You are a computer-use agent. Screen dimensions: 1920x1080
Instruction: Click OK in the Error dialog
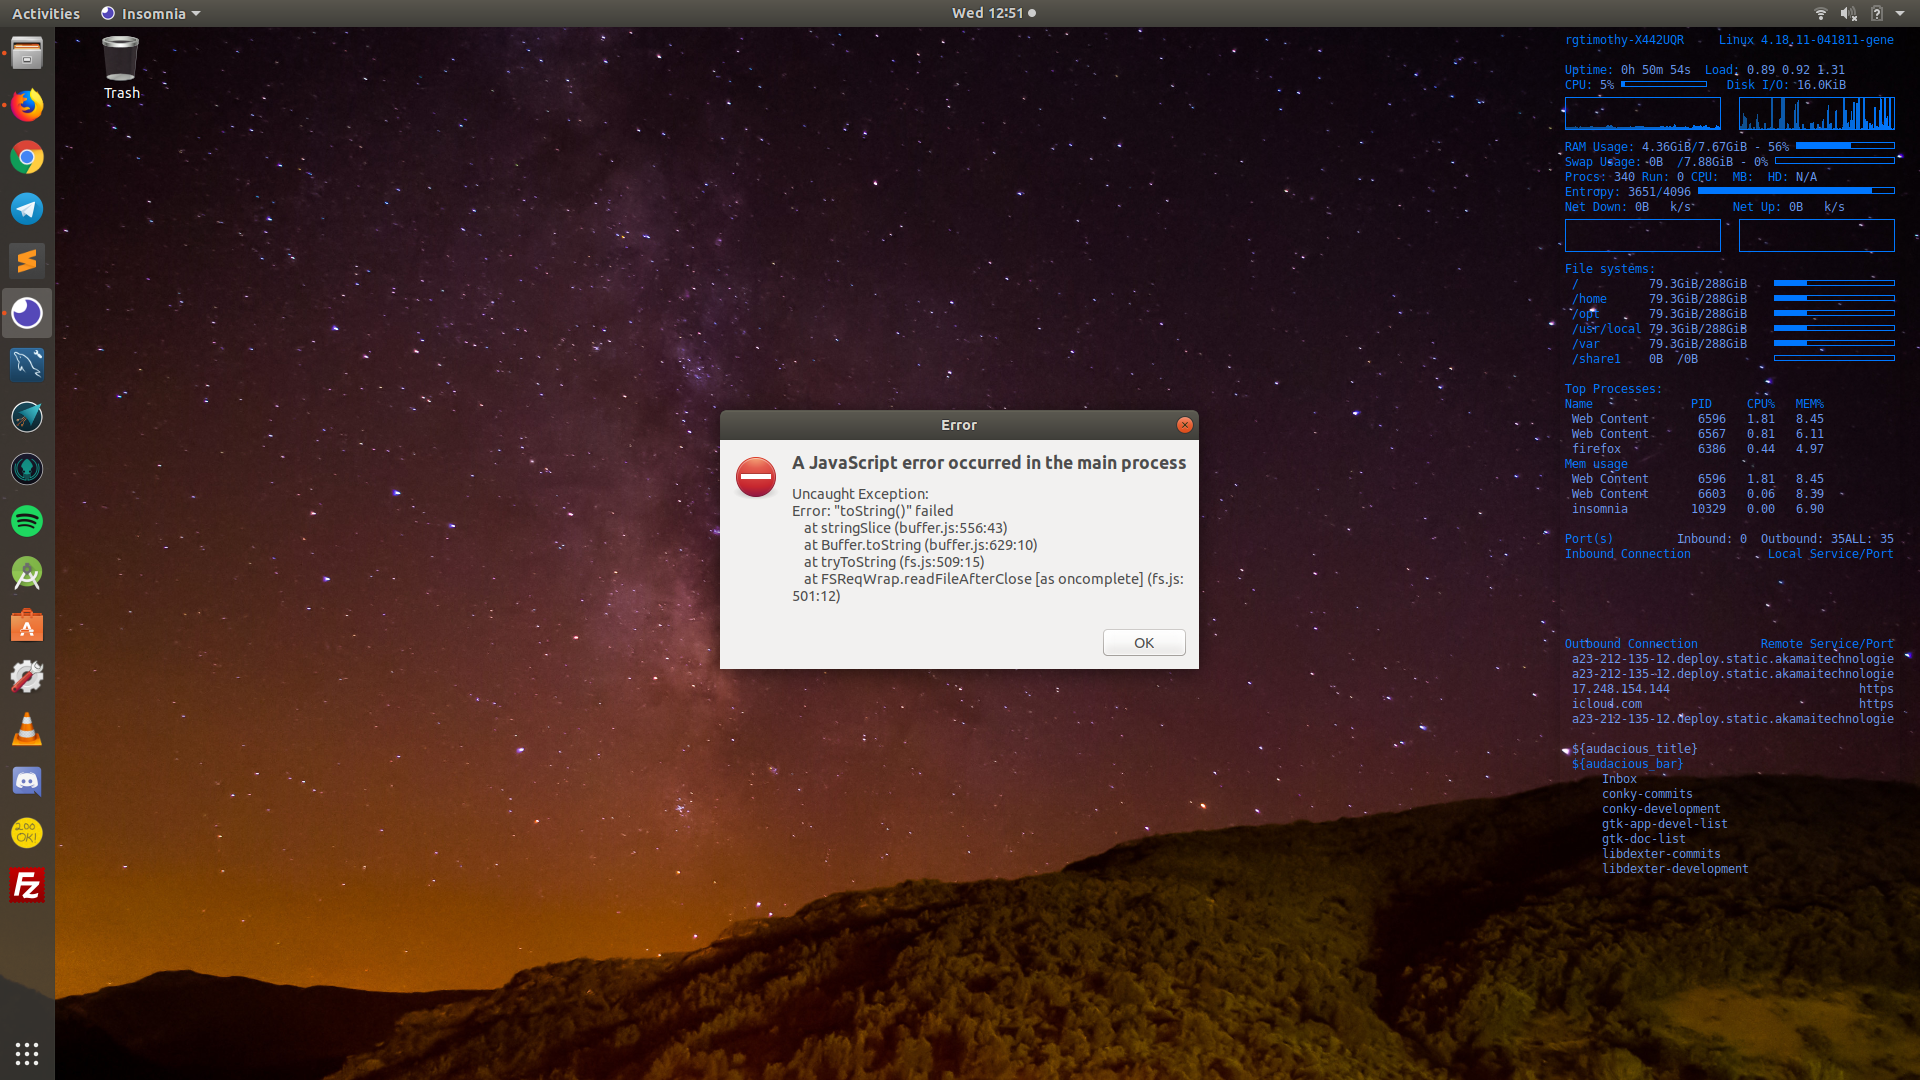1144,643
